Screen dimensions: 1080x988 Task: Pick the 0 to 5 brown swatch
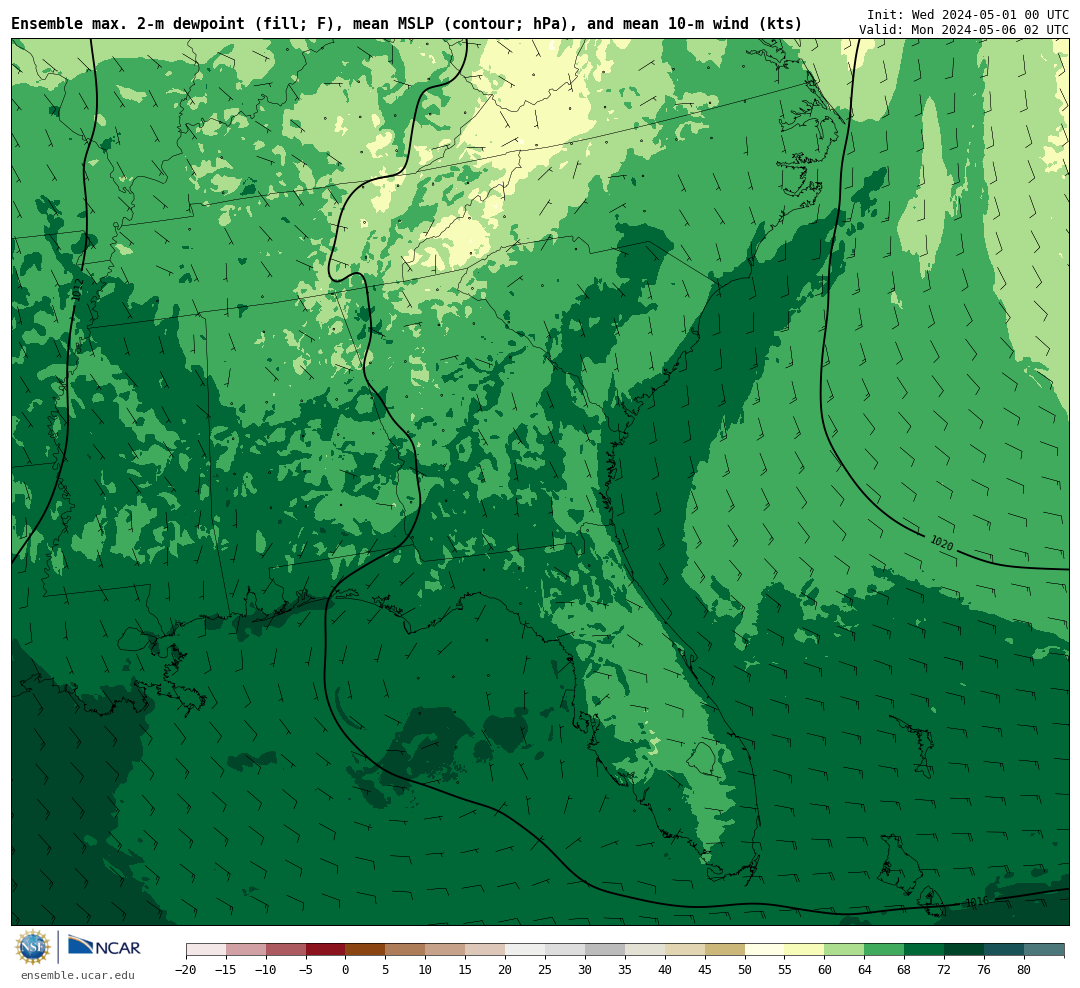pos(366,950)
